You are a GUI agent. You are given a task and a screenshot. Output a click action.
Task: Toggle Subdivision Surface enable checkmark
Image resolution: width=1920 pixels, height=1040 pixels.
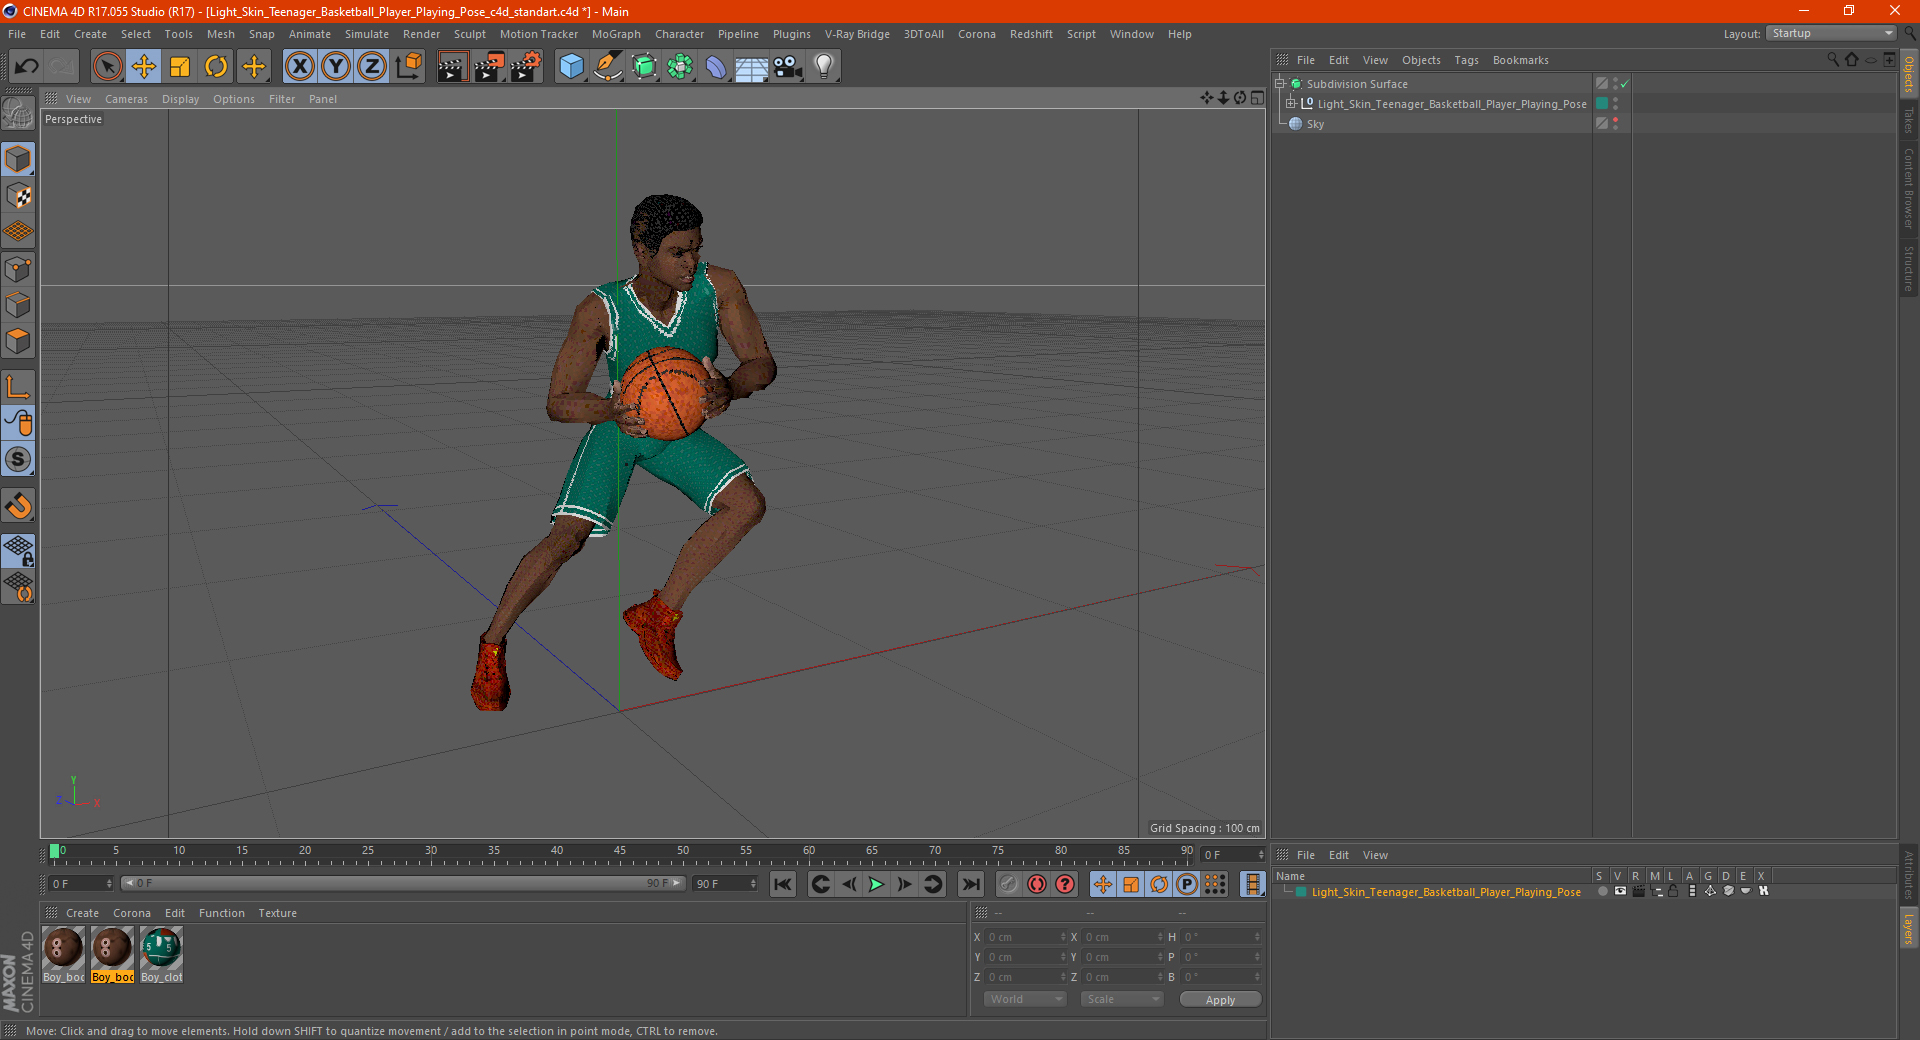pos(1625,84)
